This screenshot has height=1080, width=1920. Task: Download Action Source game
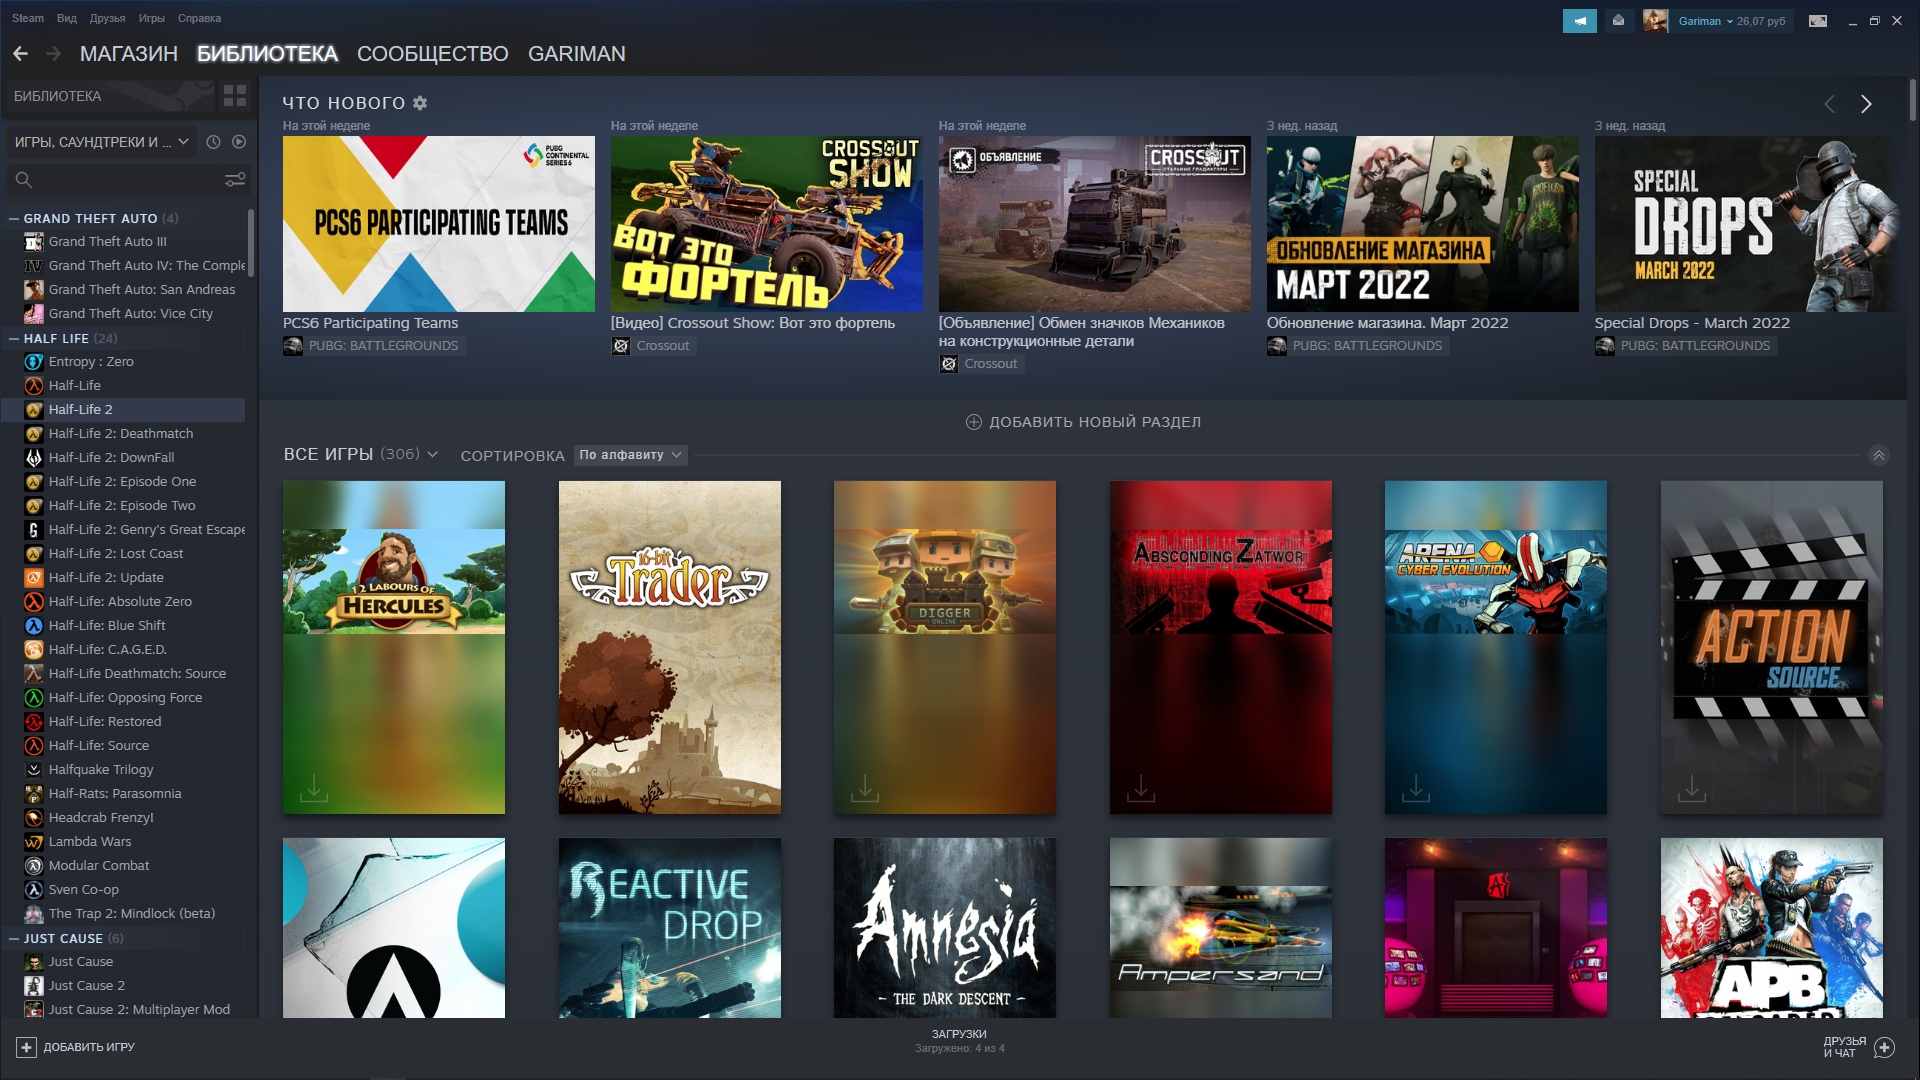coord(1692,788)
